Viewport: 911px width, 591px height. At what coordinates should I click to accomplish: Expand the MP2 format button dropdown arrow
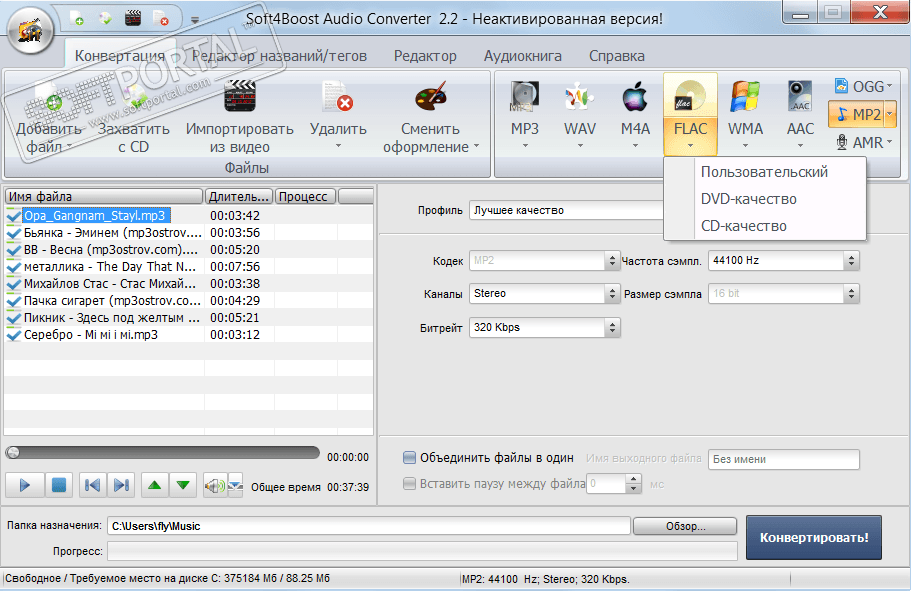[x=890, y=114]
